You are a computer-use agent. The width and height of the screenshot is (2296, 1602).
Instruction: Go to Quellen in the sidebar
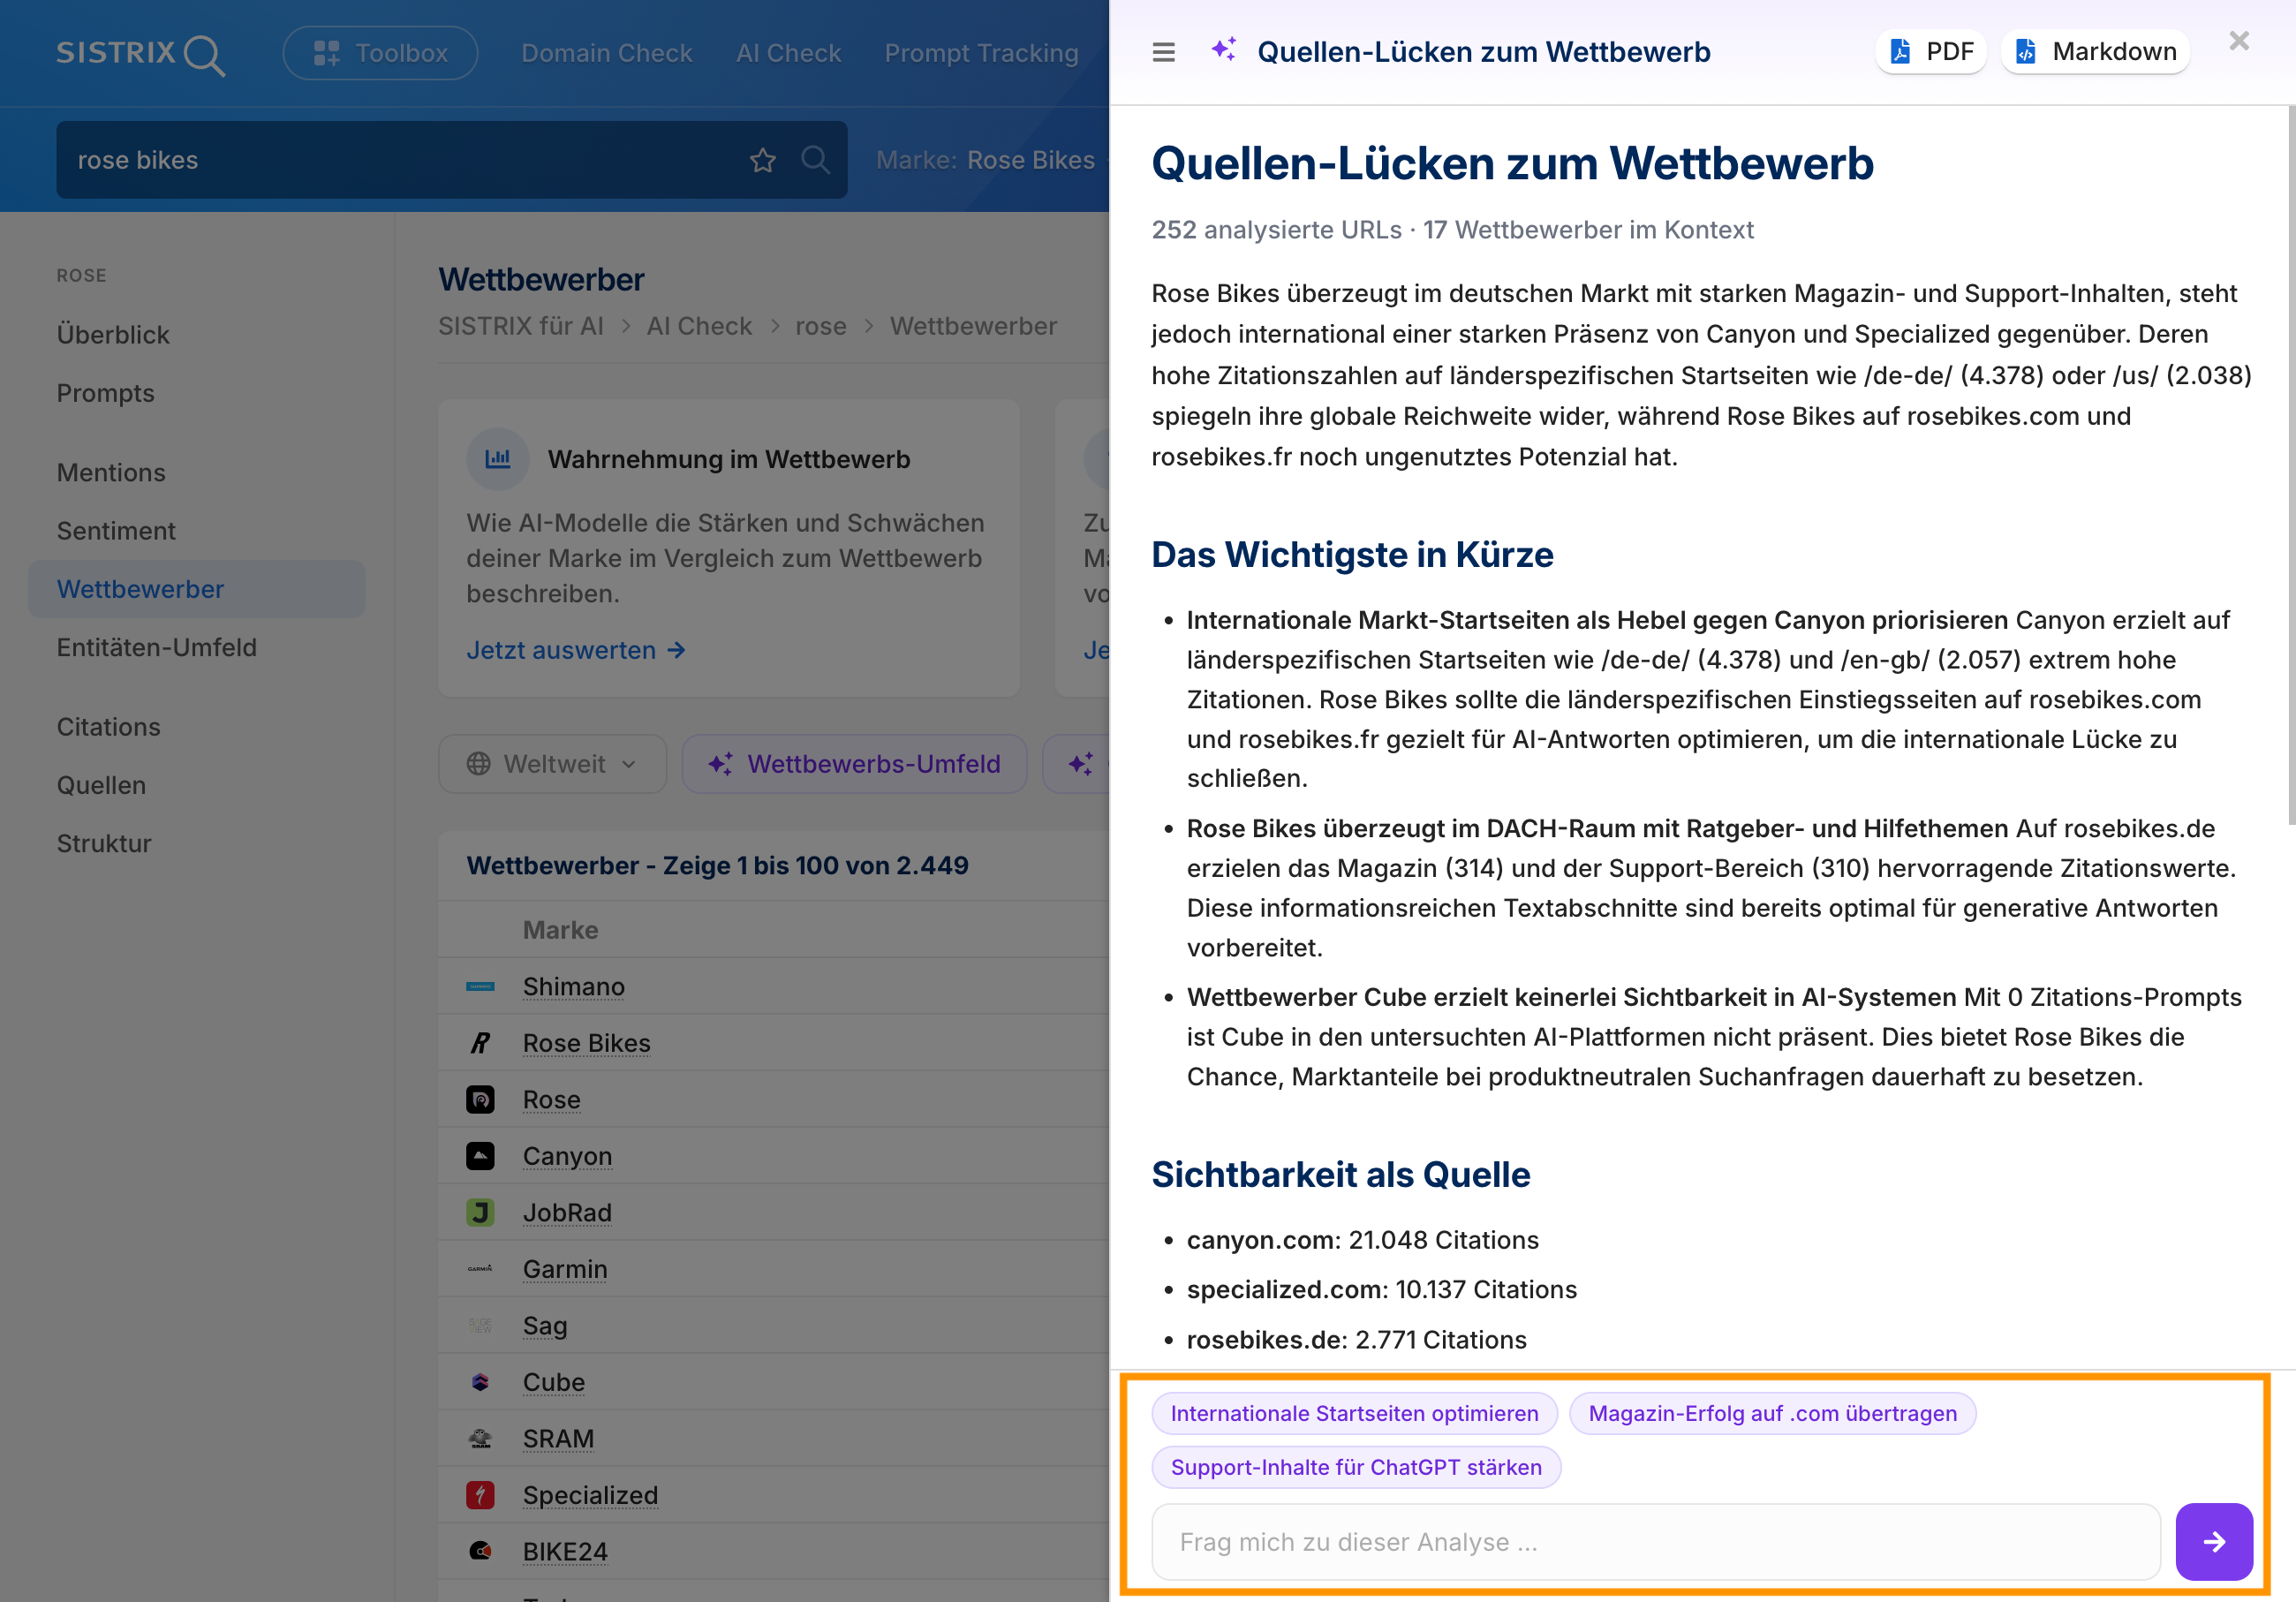coord(101,785)
